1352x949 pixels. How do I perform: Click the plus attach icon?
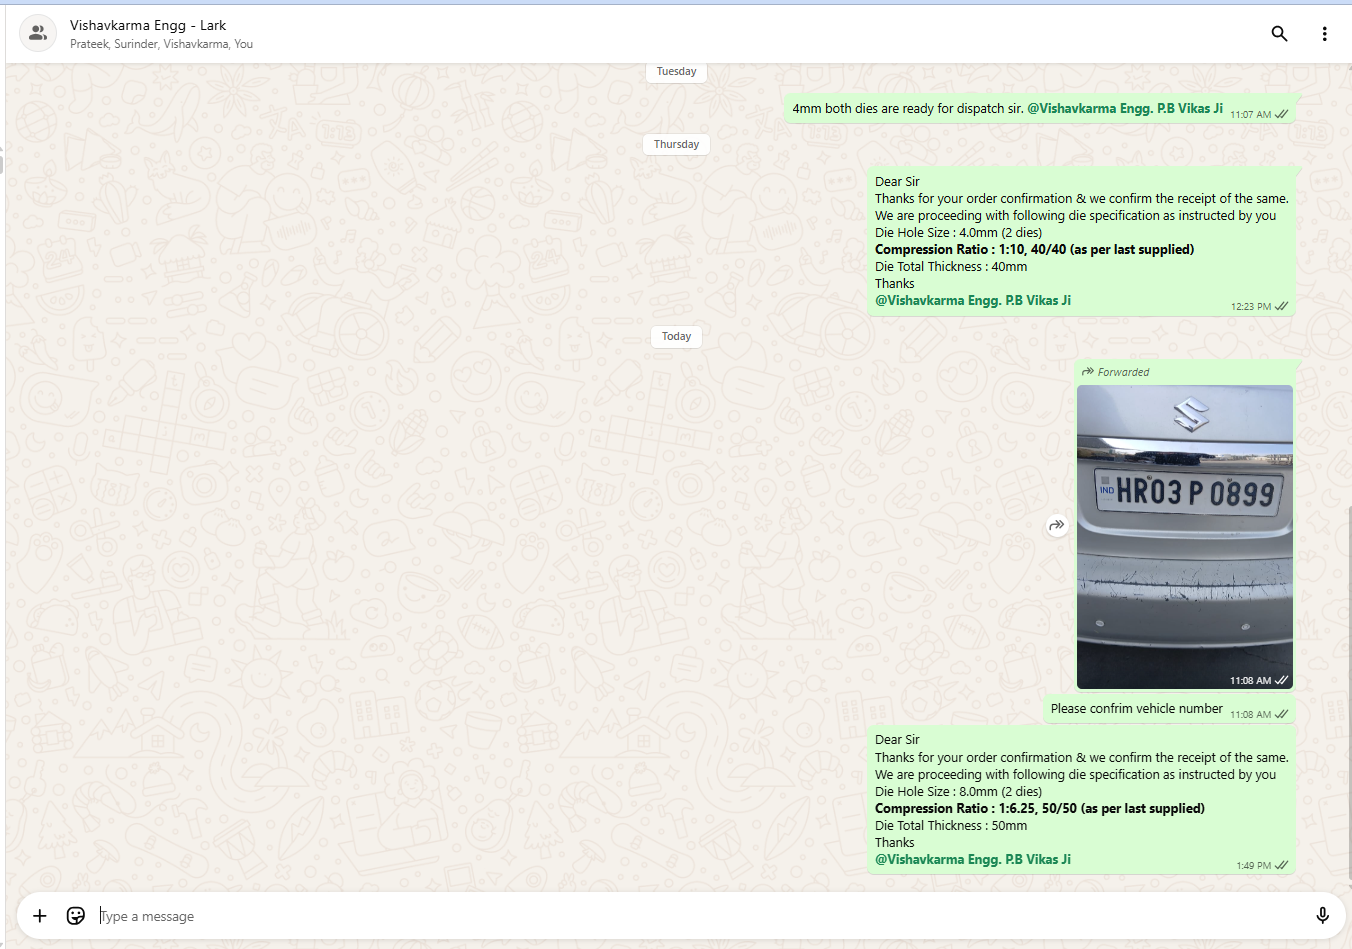pos(40,916)
